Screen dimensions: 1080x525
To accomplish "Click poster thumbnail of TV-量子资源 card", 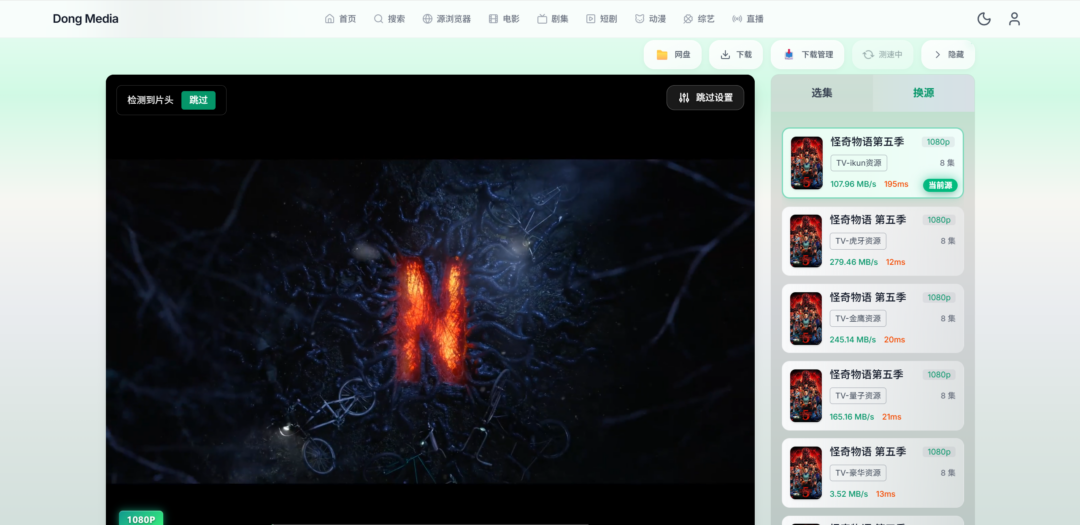I will tap(806, 395).
